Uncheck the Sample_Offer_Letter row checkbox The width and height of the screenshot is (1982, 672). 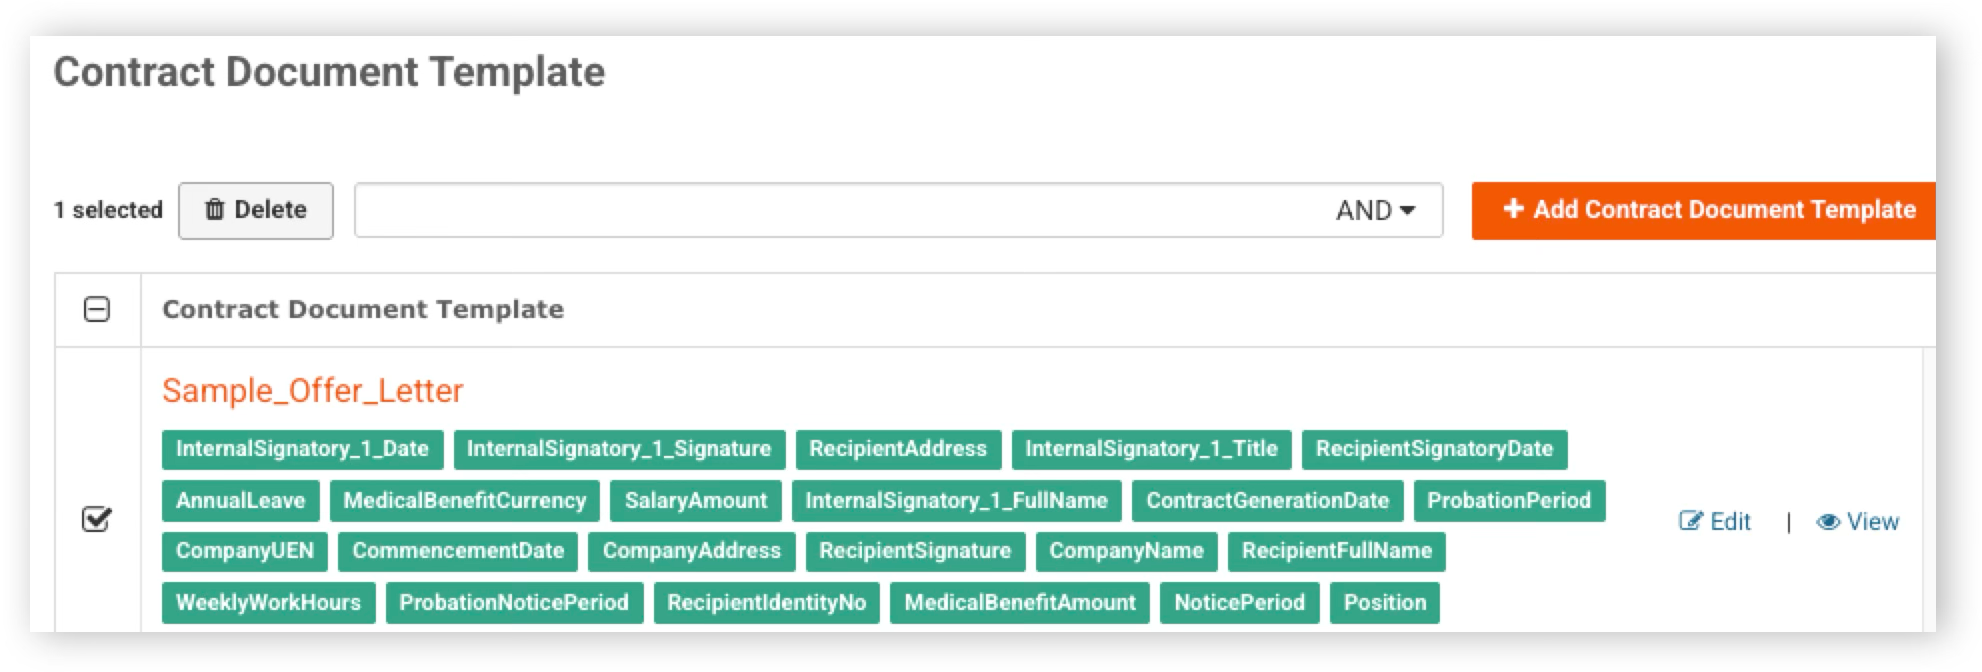coord(96,519)
